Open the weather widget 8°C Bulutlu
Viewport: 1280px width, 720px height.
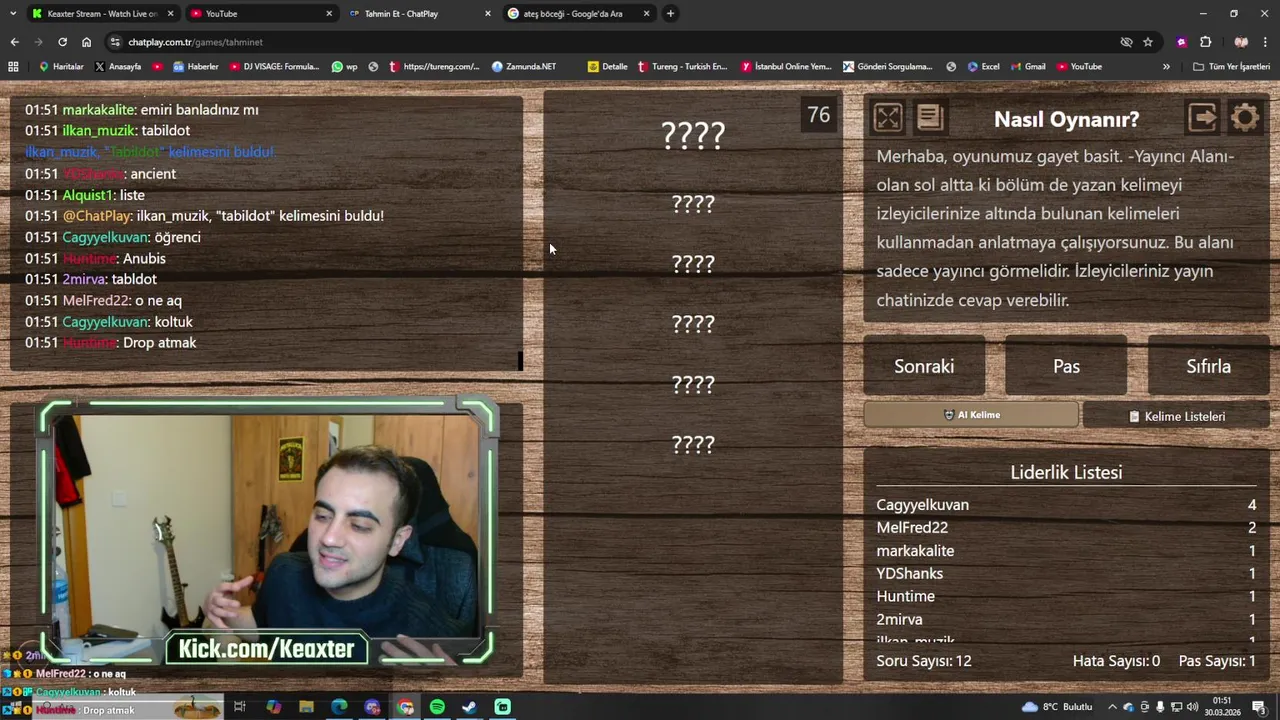coord(1057,707)
